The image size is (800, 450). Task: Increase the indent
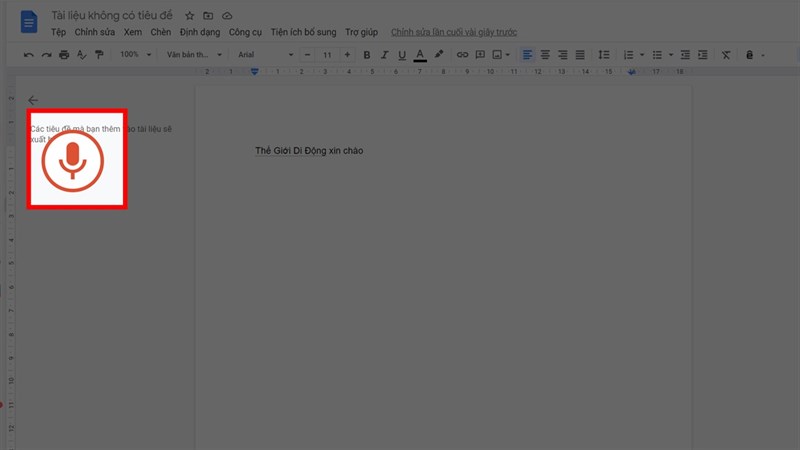(x=703, y=55)
